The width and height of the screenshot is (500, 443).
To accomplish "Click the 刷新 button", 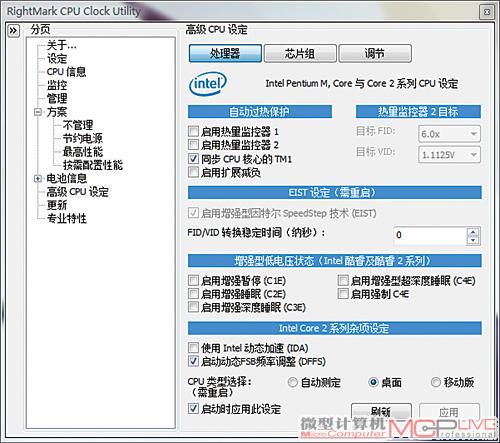I will click(x=381, y=412).
